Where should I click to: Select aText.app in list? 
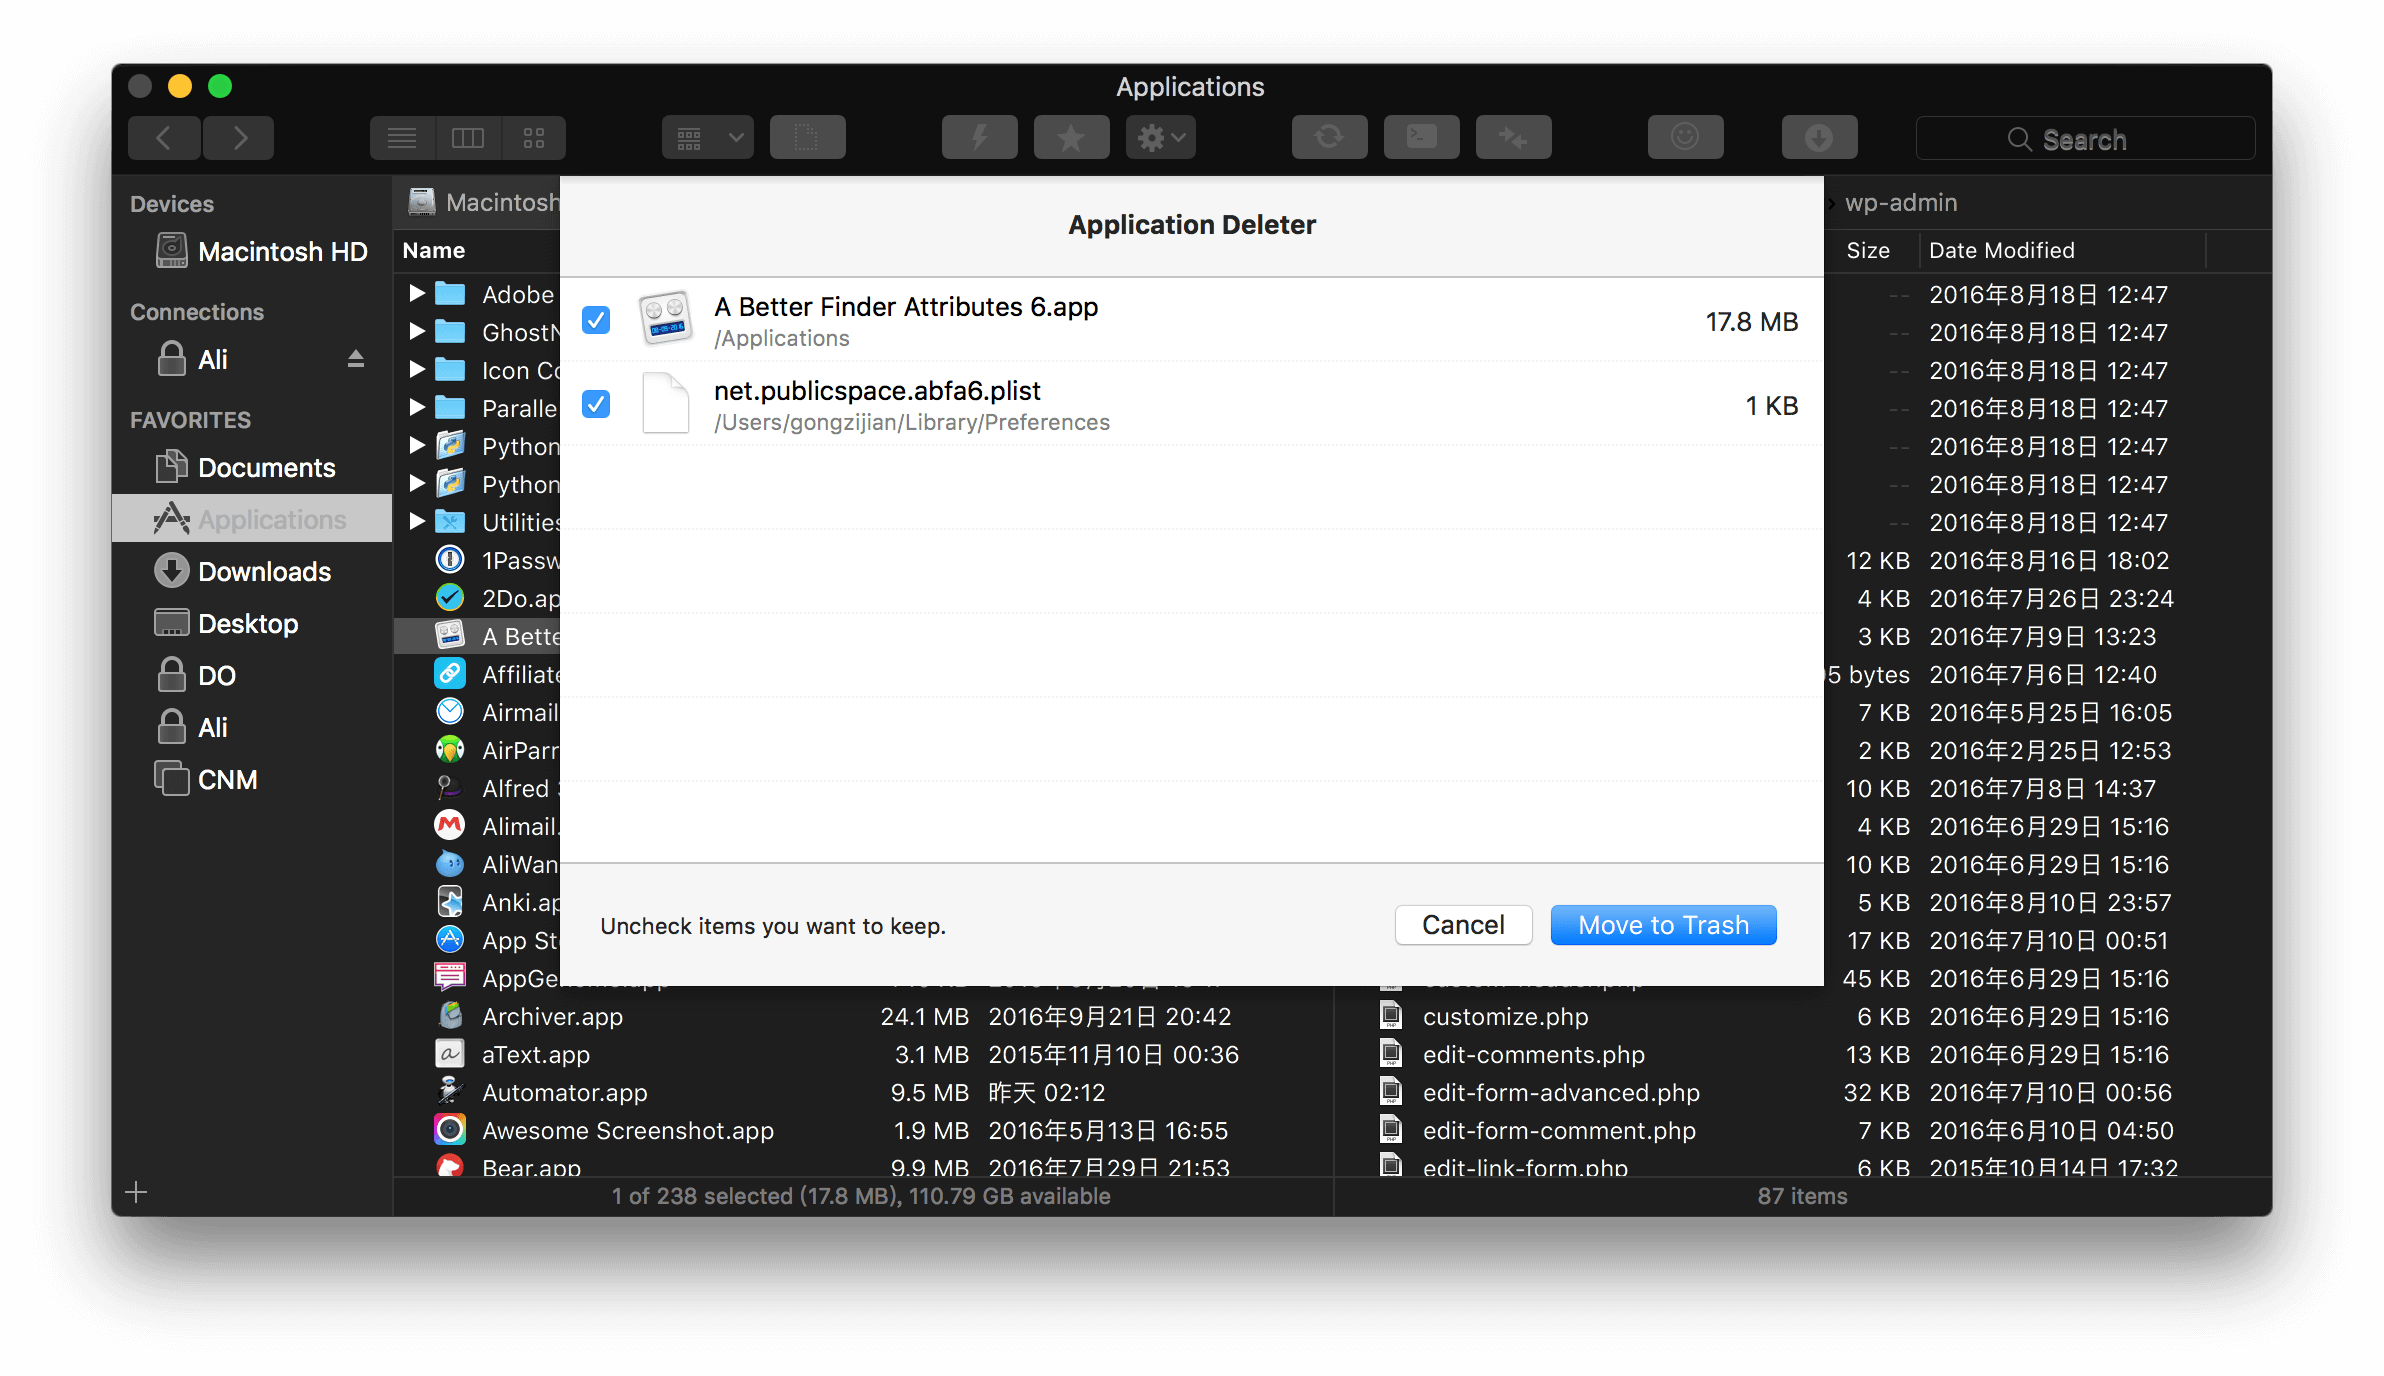coord(864,1054)
